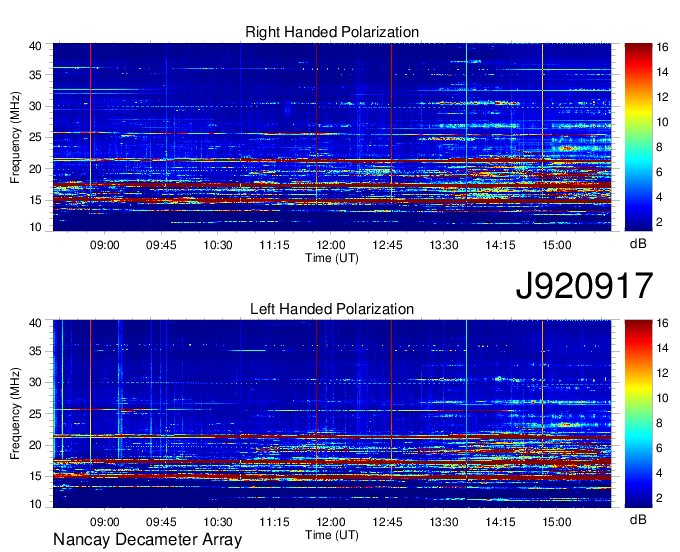Click the 12:00 time tick of Left Handed plot
The image size is (680, 552).
pyautogui.click(x=331, y=522)
